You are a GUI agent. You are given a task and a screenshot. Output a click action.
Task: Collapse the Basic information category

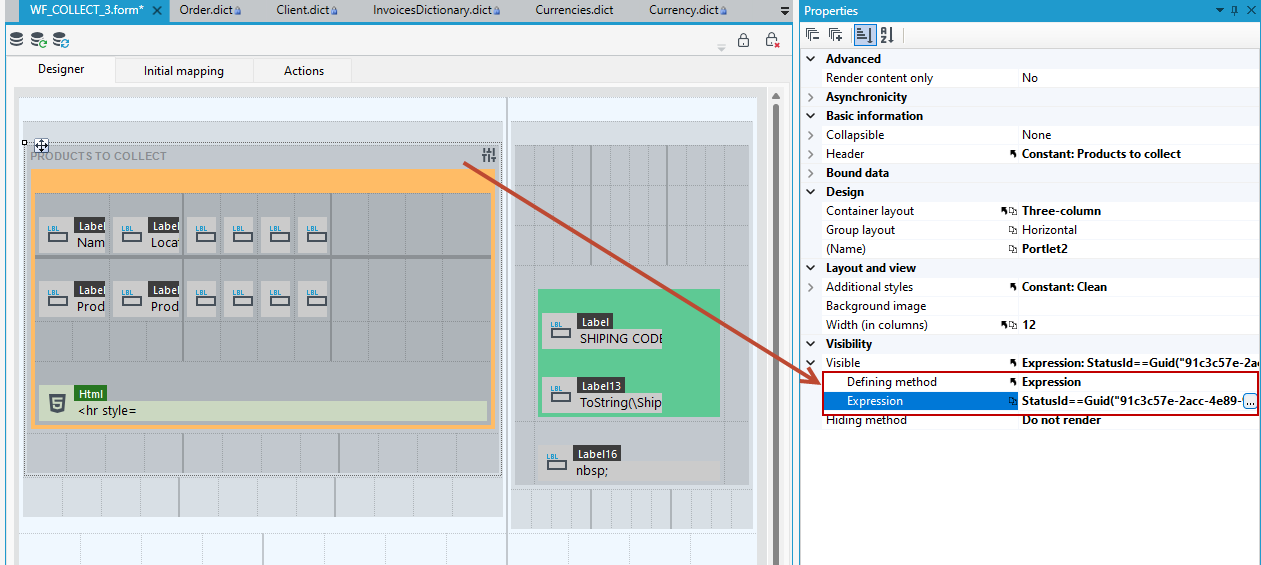811,116
